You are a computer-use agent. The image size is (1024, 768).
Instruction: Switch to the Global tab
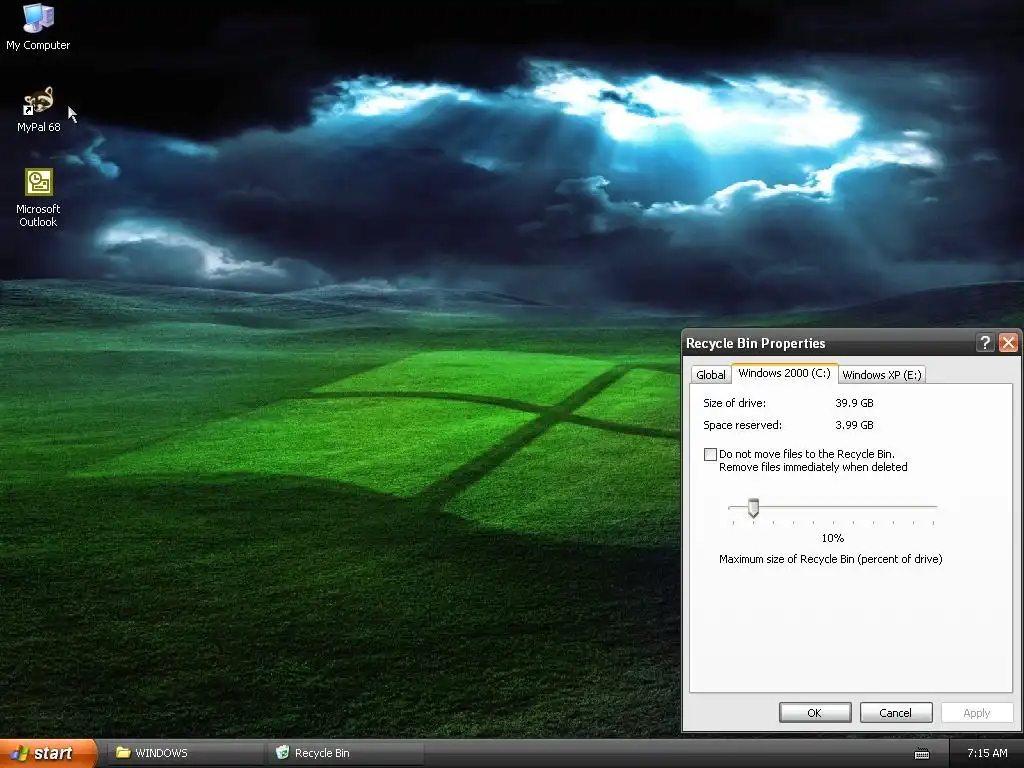point(711,374)
